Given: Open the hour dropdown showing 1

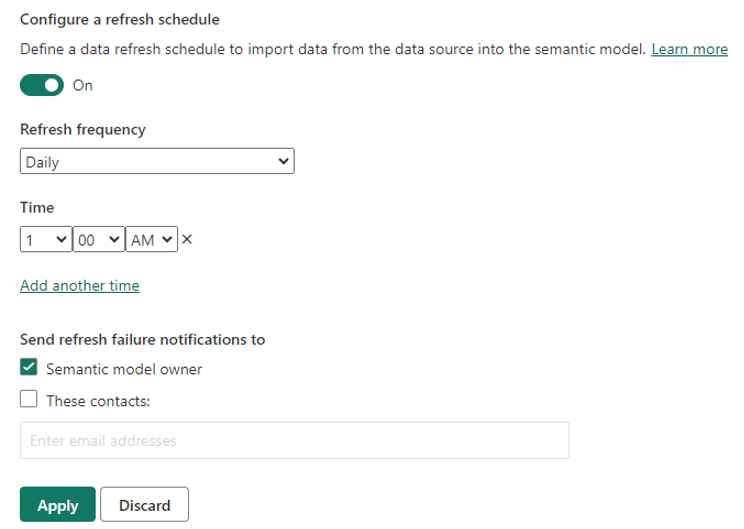Looking at the screenshot, I should click(45, 240).
